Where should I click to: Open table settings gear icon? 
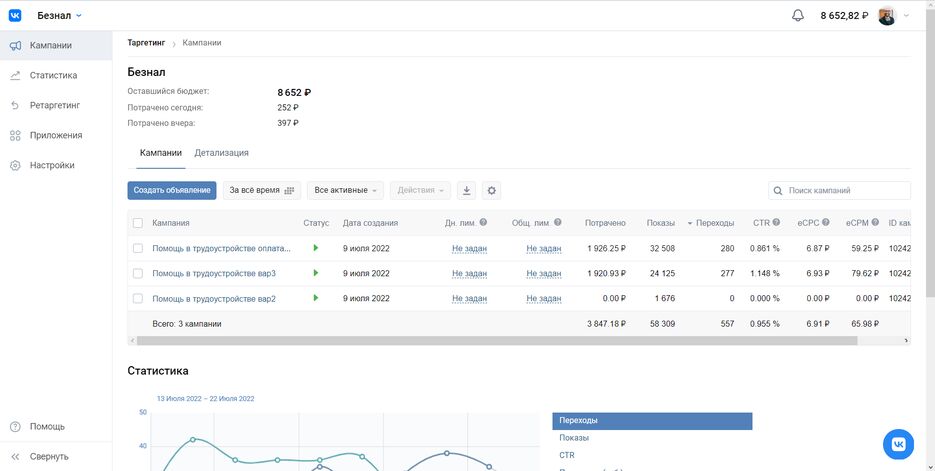[x=491, y=190]
